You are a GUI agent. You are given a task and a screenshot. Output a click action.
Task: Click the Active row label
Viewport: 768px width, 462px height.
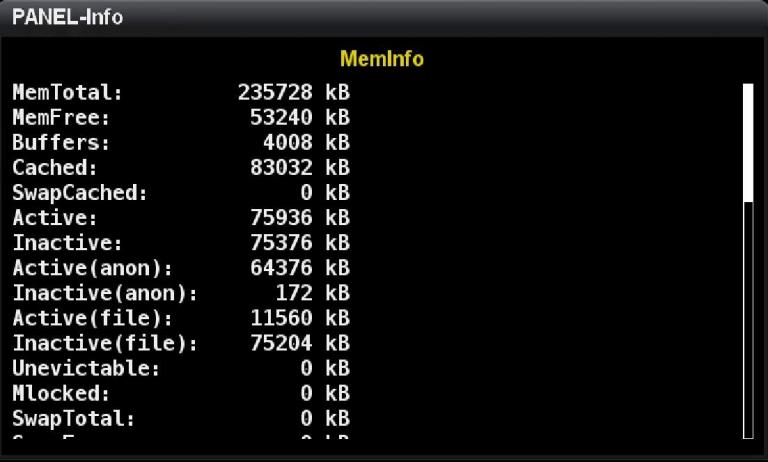[55, 218]
